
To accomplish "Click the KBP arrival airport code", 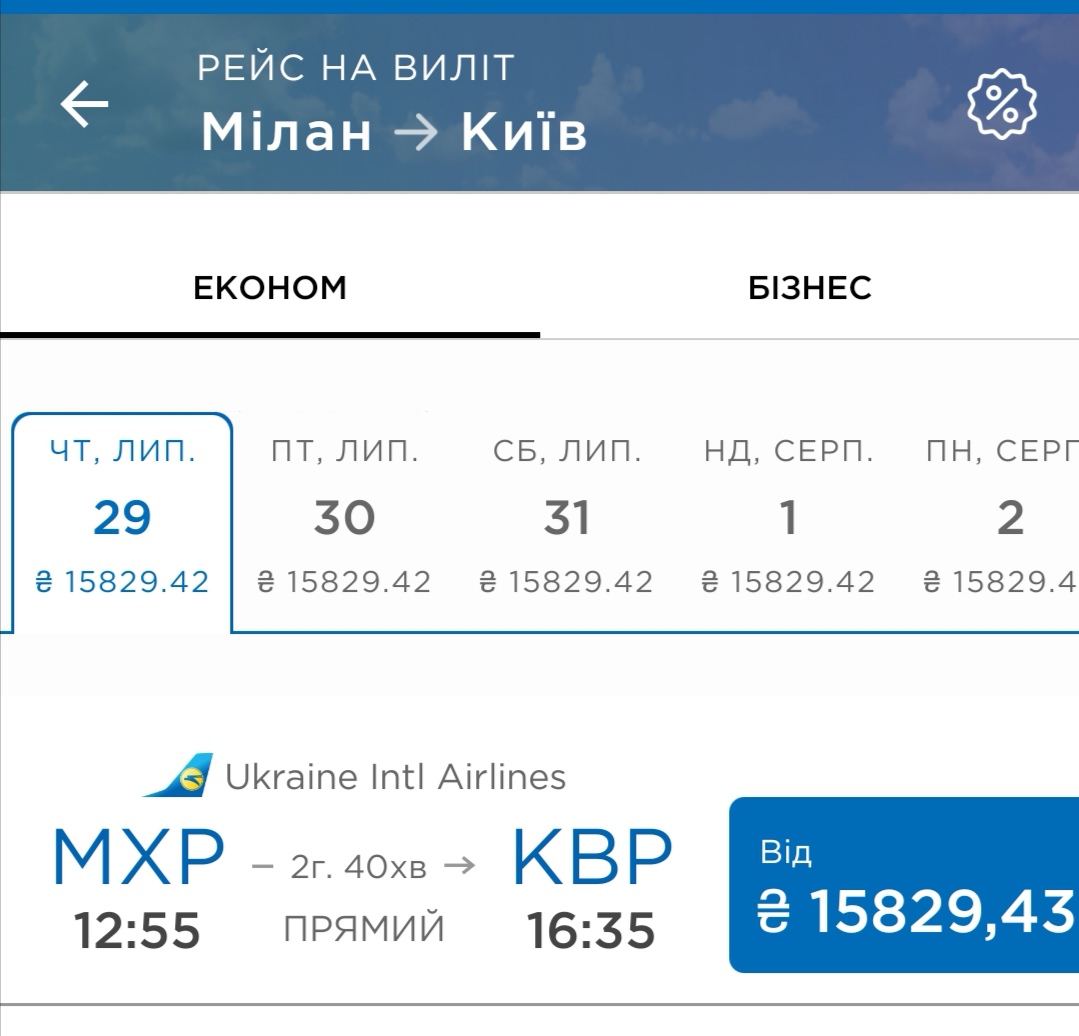I will [x=592, y=860].
